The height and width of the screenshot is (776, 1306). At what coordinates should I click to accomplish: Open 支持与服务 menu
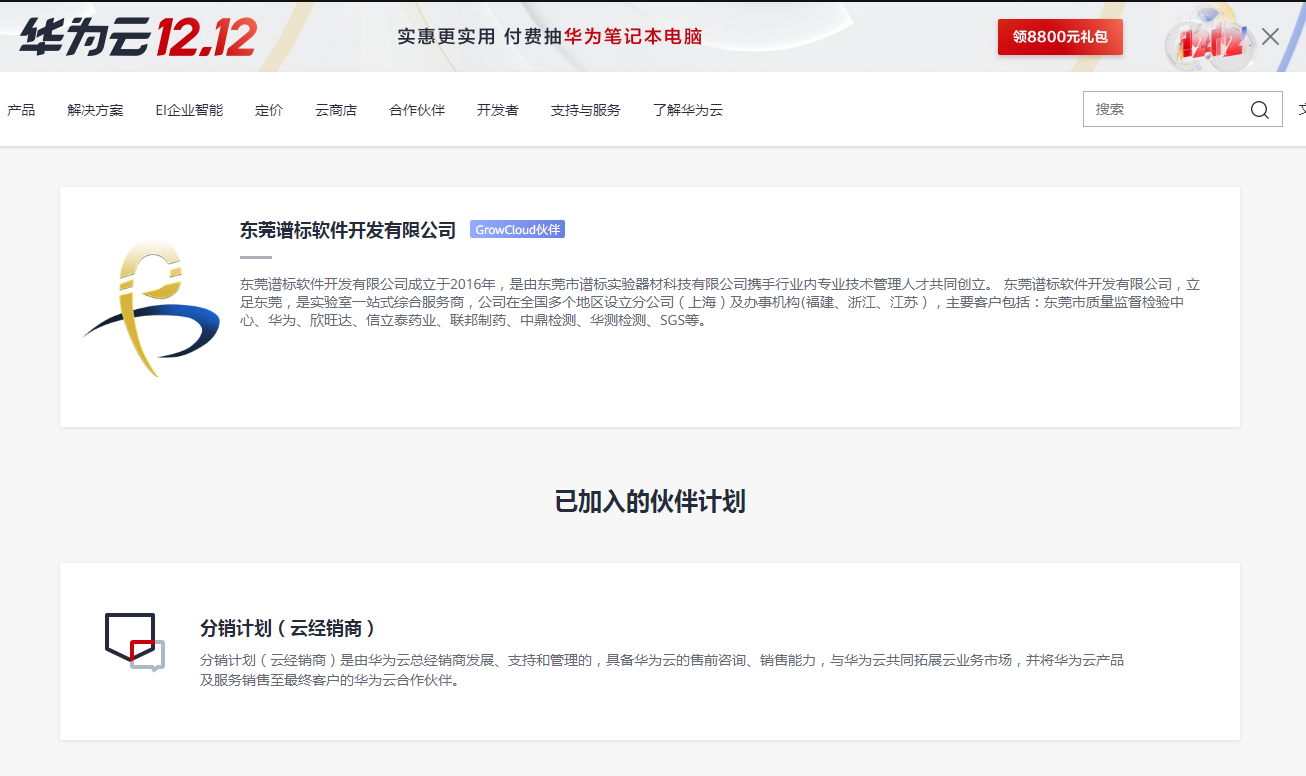coord(586,110)
